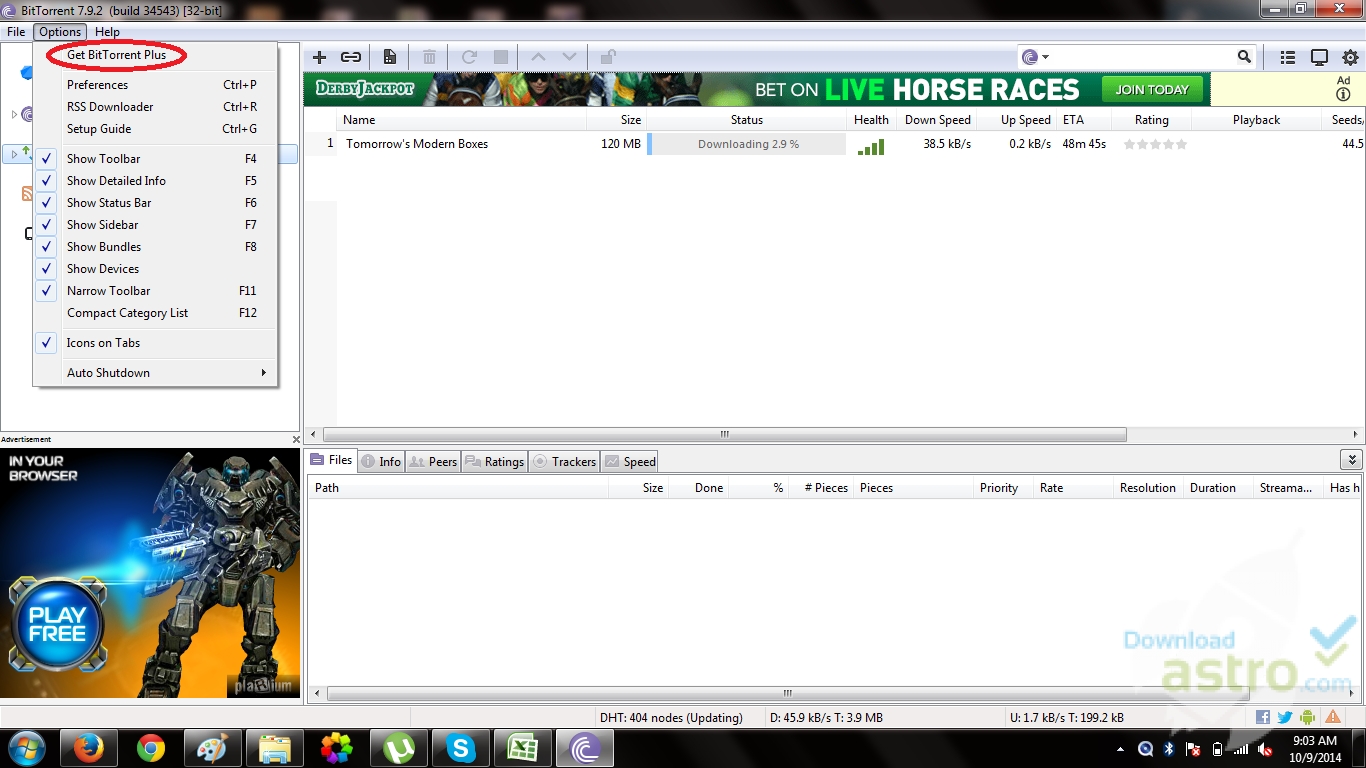Image resolution: width=1366 pixels, height=768 pixels.
Task: Switch to the Ratings tab
Action: click(494, 461)
